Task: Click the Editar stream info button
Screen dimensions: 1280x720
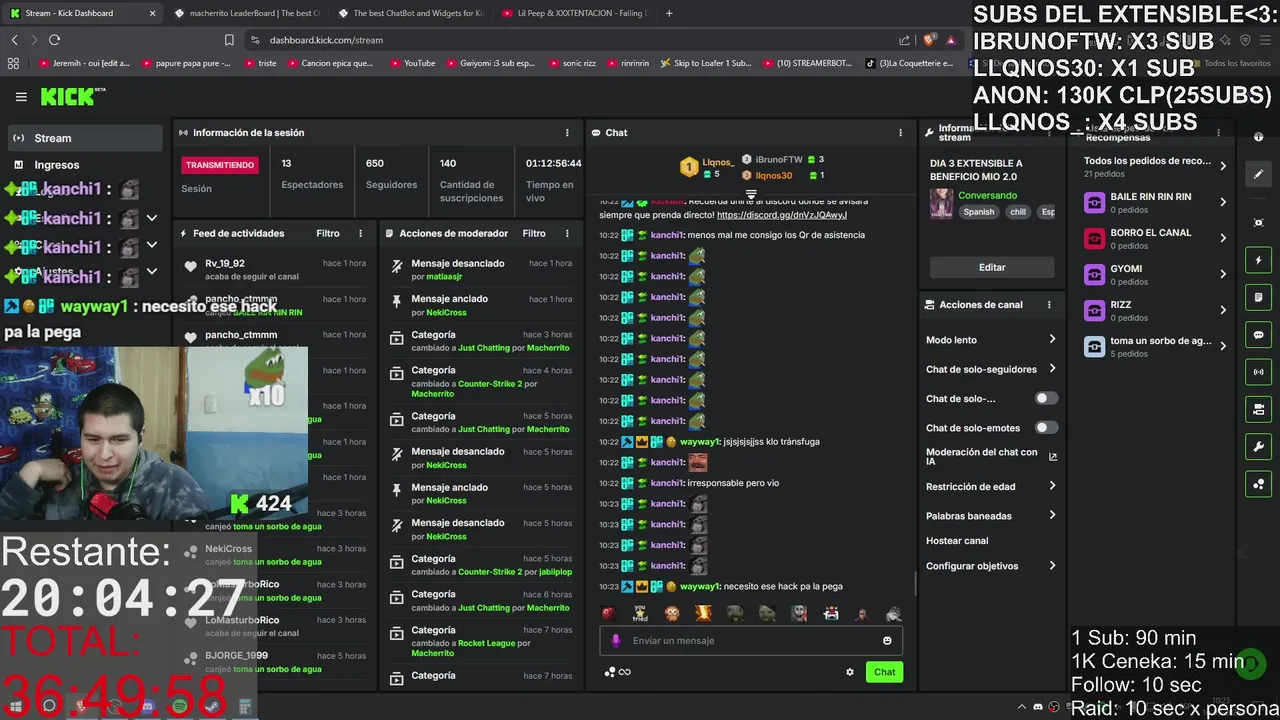Action: [992, 267]
